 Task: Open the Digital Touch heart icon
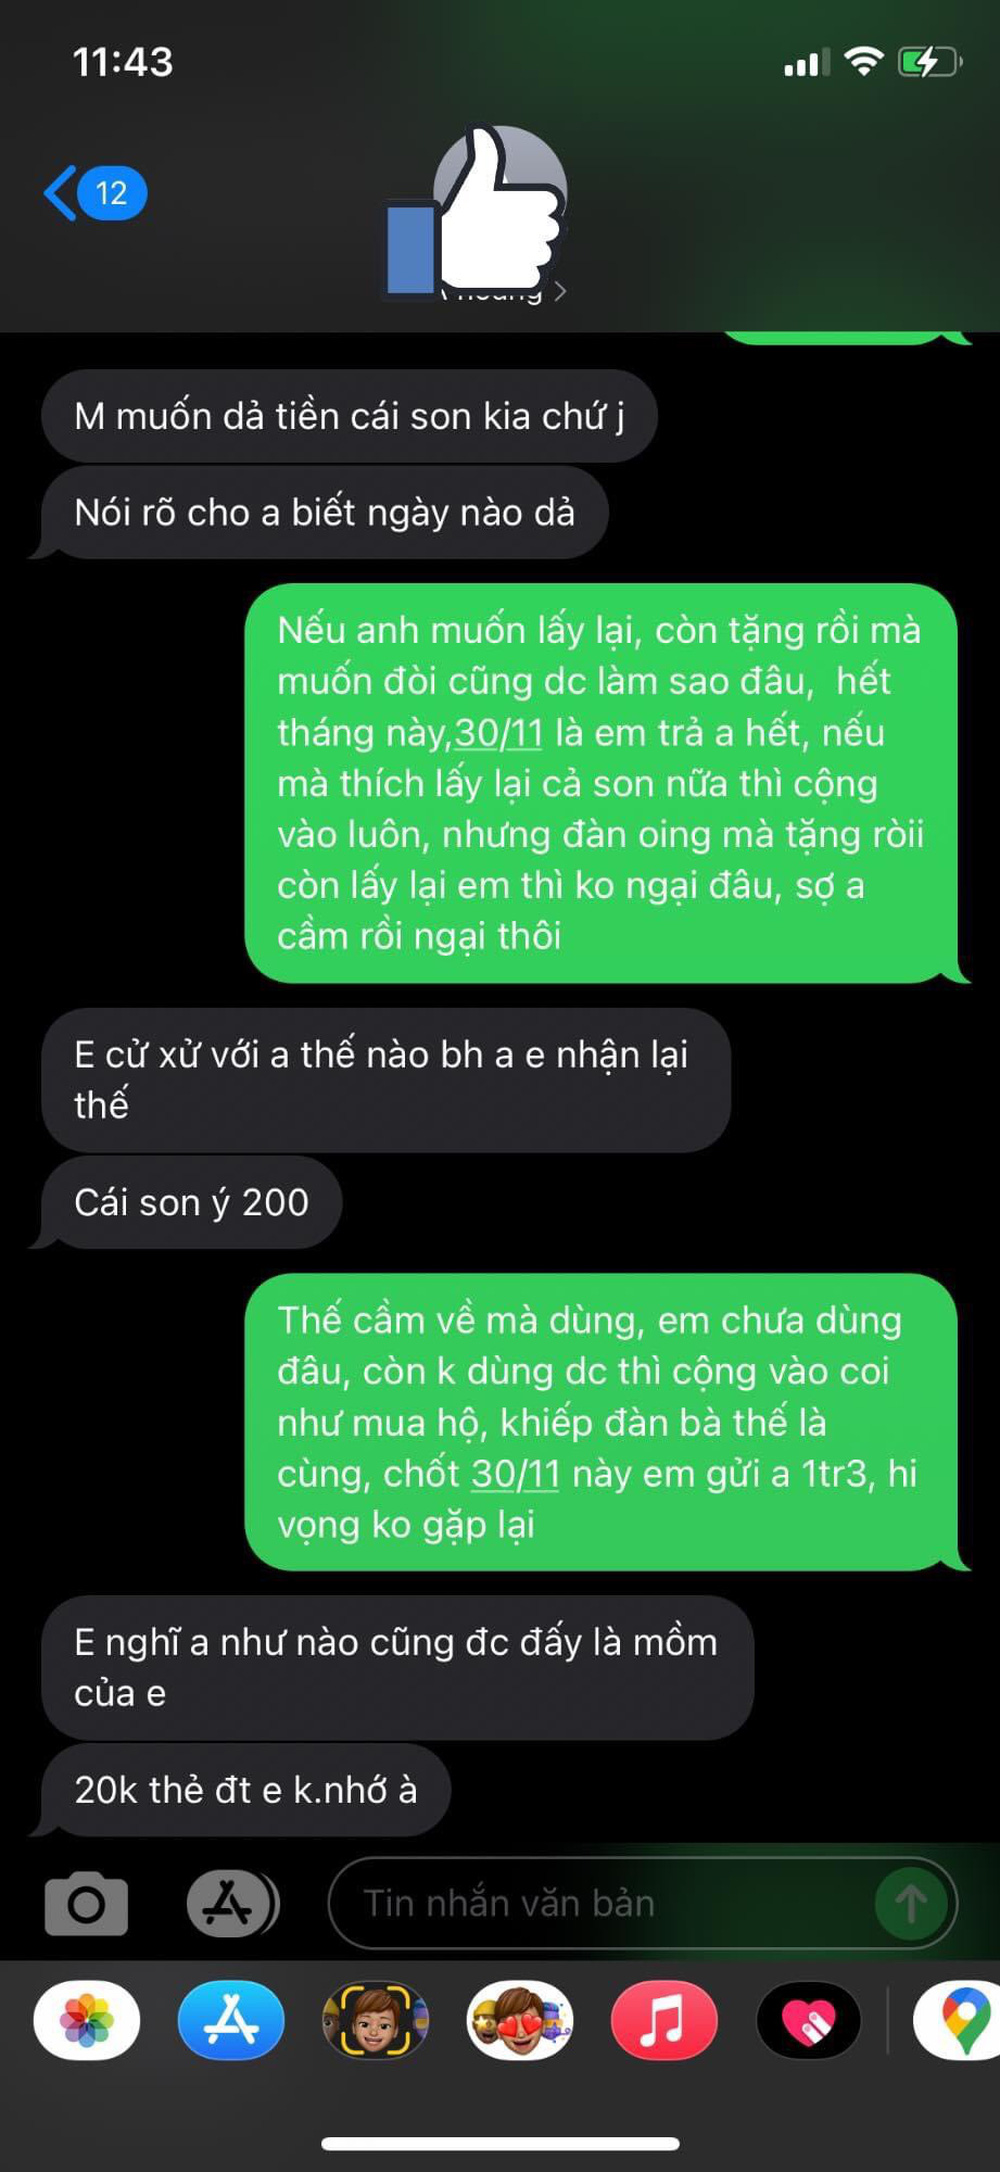[809, 2020]
